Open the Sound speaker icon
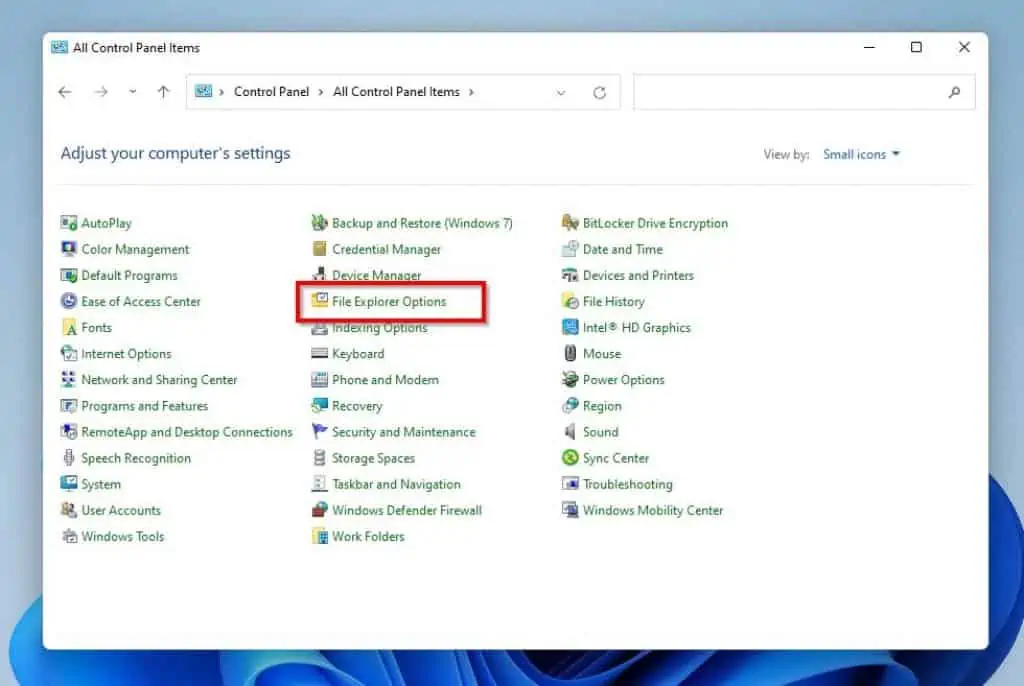The width and height of the screenshot is (1024, 686). point(570,433)
